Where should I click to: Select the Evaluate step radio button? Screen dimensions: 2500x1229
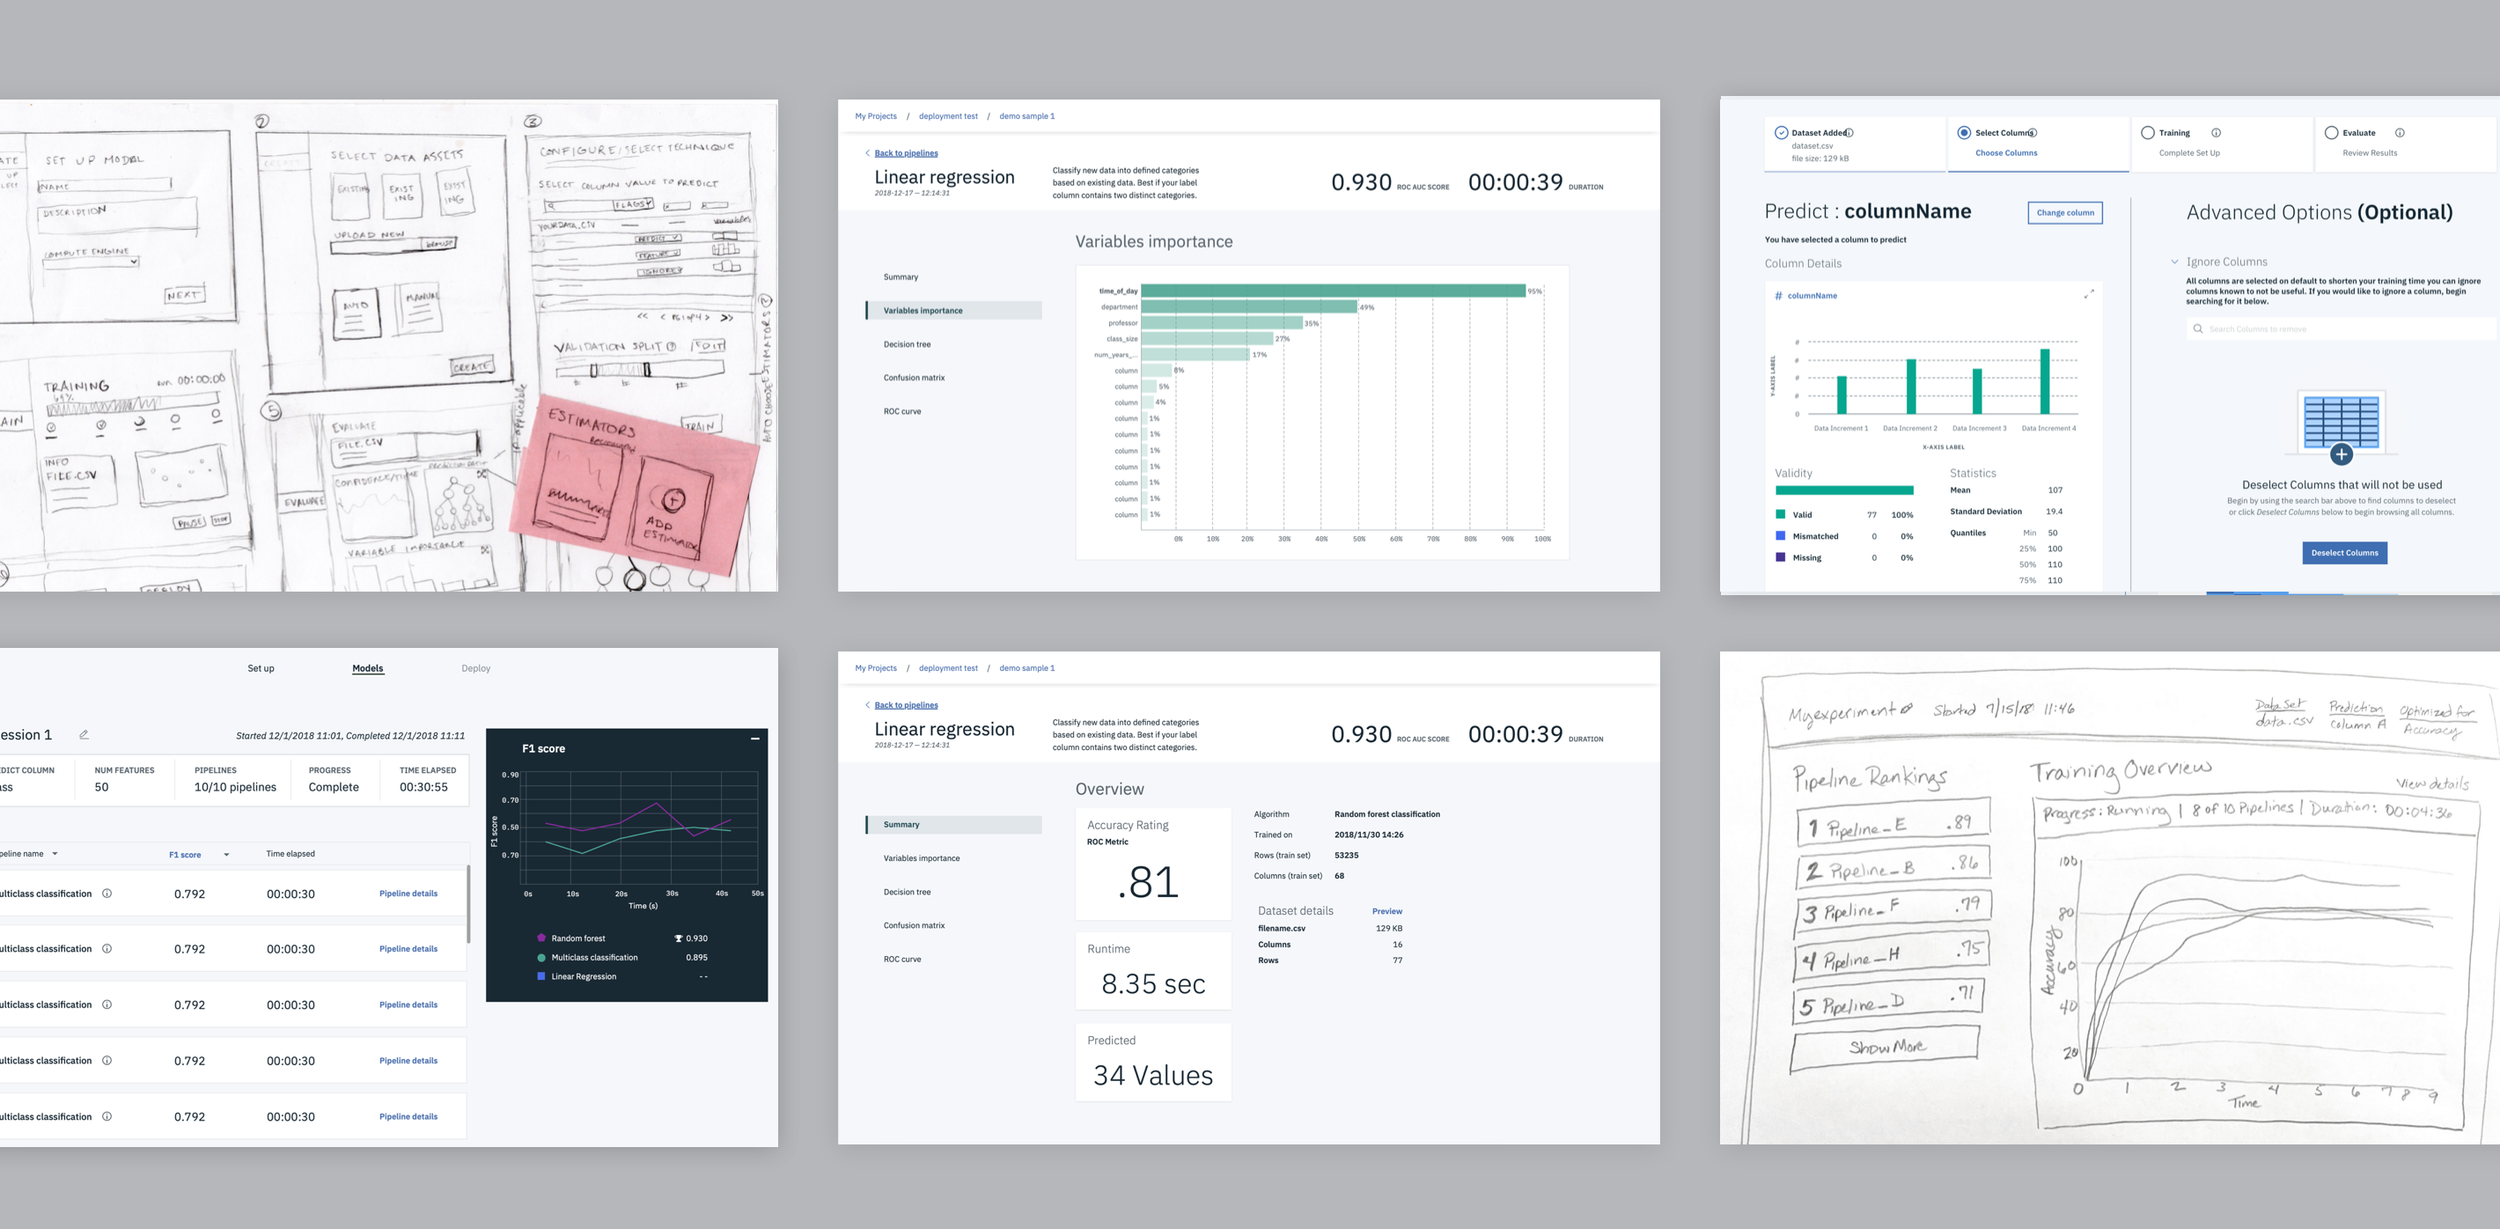(2331, 133)
